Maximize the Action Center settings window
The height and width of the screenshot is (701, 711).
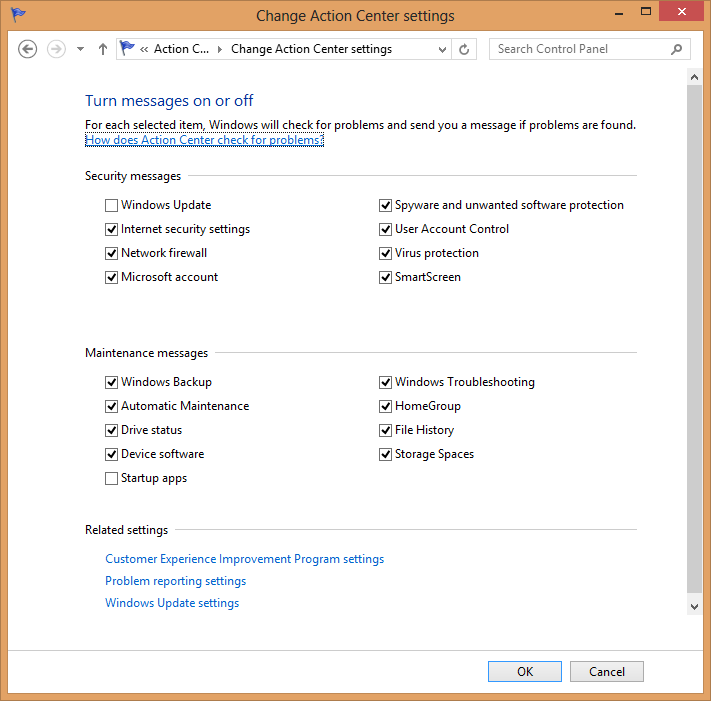click(x=646, y=12)
